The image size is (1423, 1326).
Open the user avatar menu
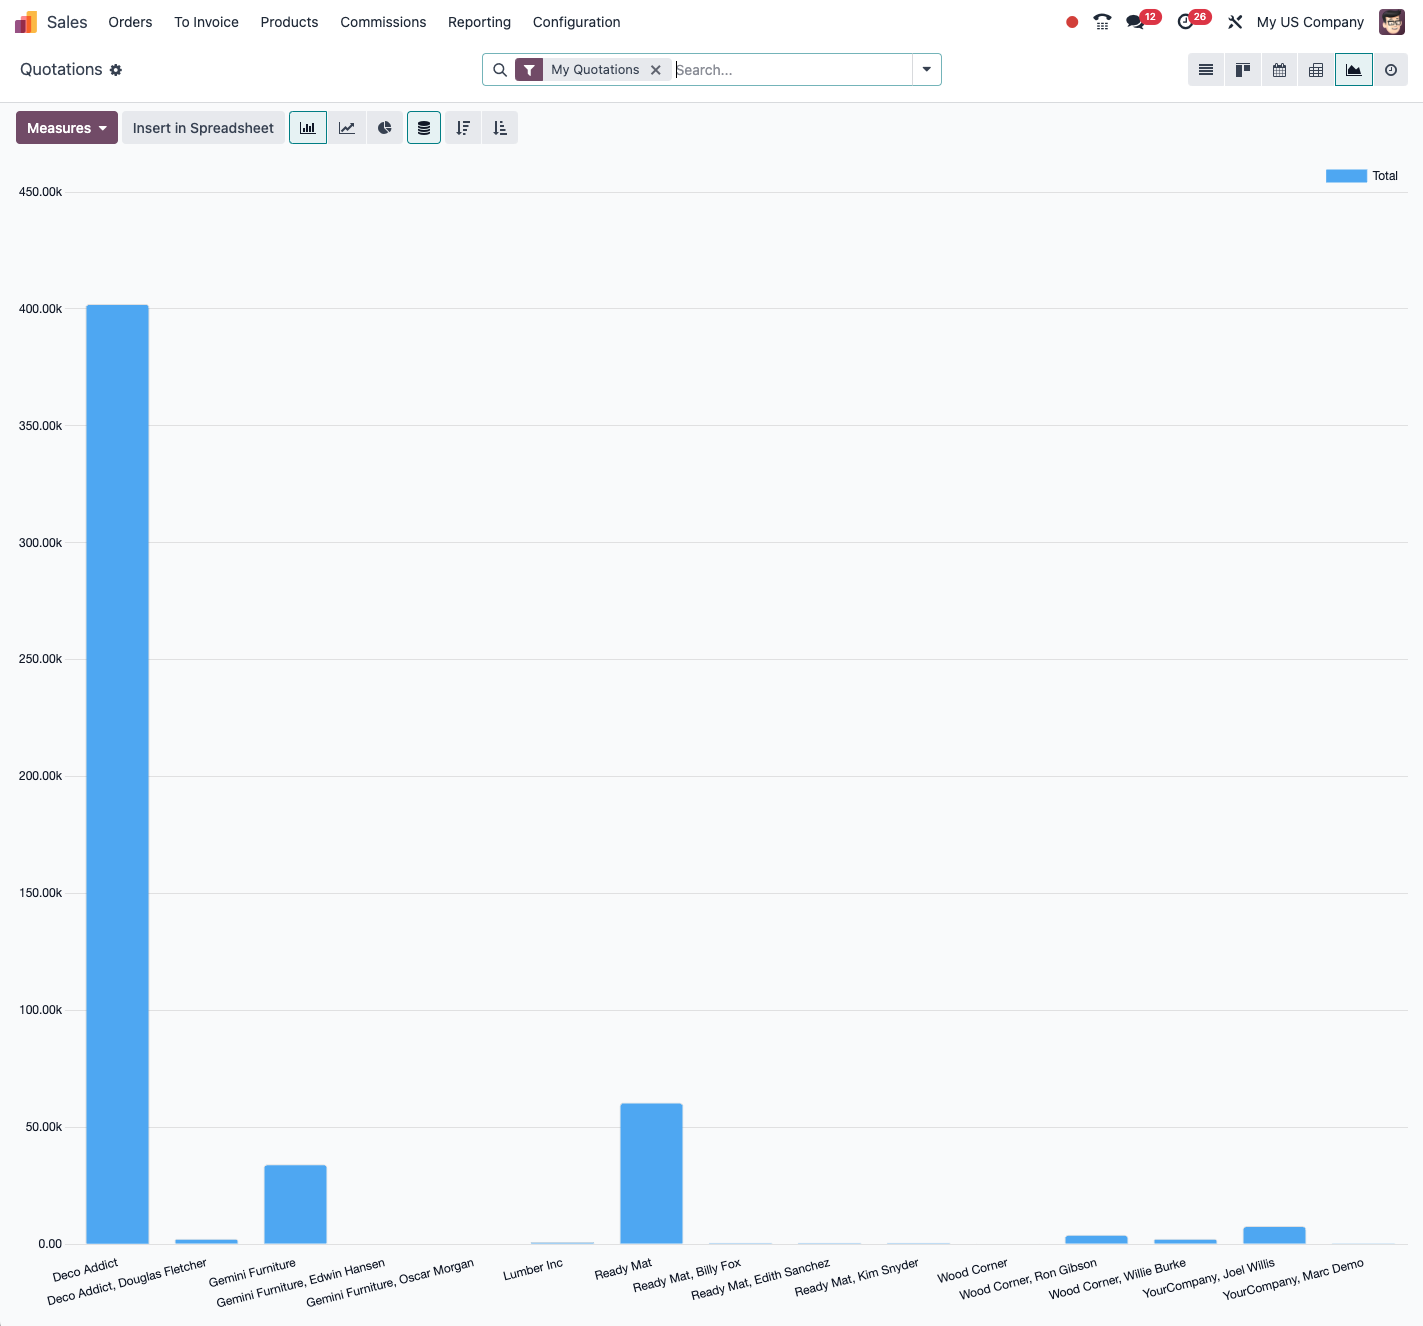click(1392, 22)
